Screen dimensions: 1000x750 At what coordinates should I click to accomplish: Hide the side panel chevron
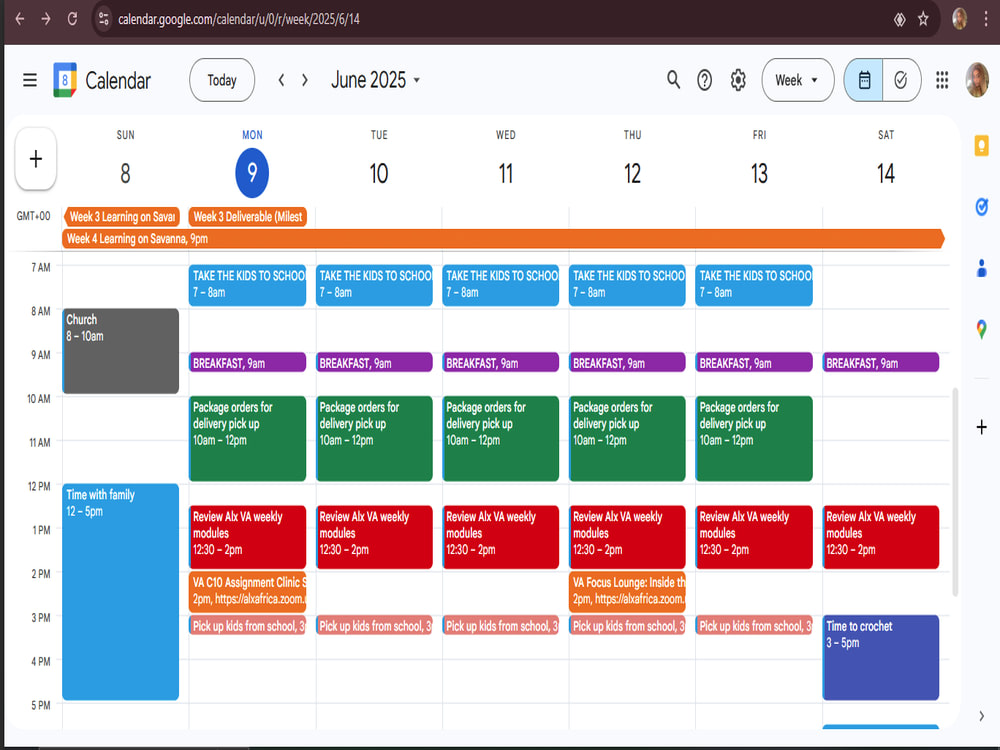(981, 716)
